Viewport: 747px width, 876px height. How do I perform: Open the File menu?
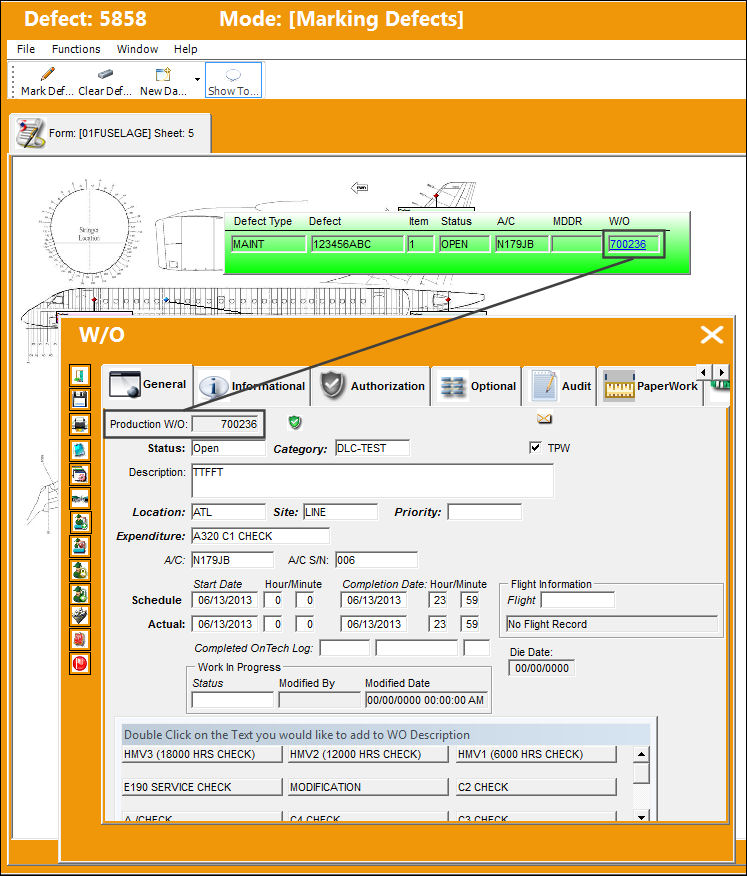click(26, 49)
